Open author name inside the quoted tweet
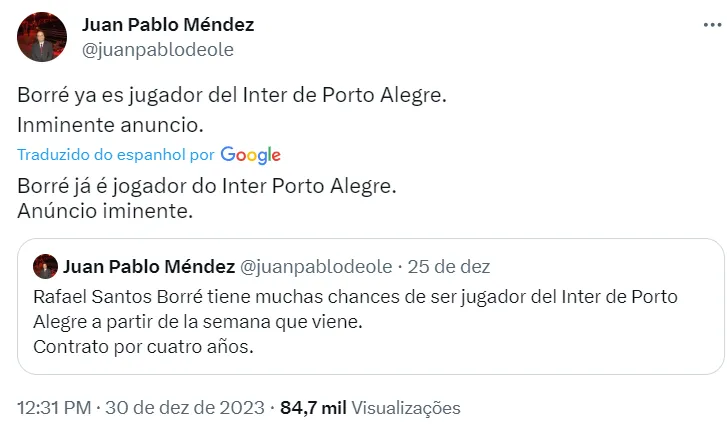Screen dimensions: 727x435 147,267
